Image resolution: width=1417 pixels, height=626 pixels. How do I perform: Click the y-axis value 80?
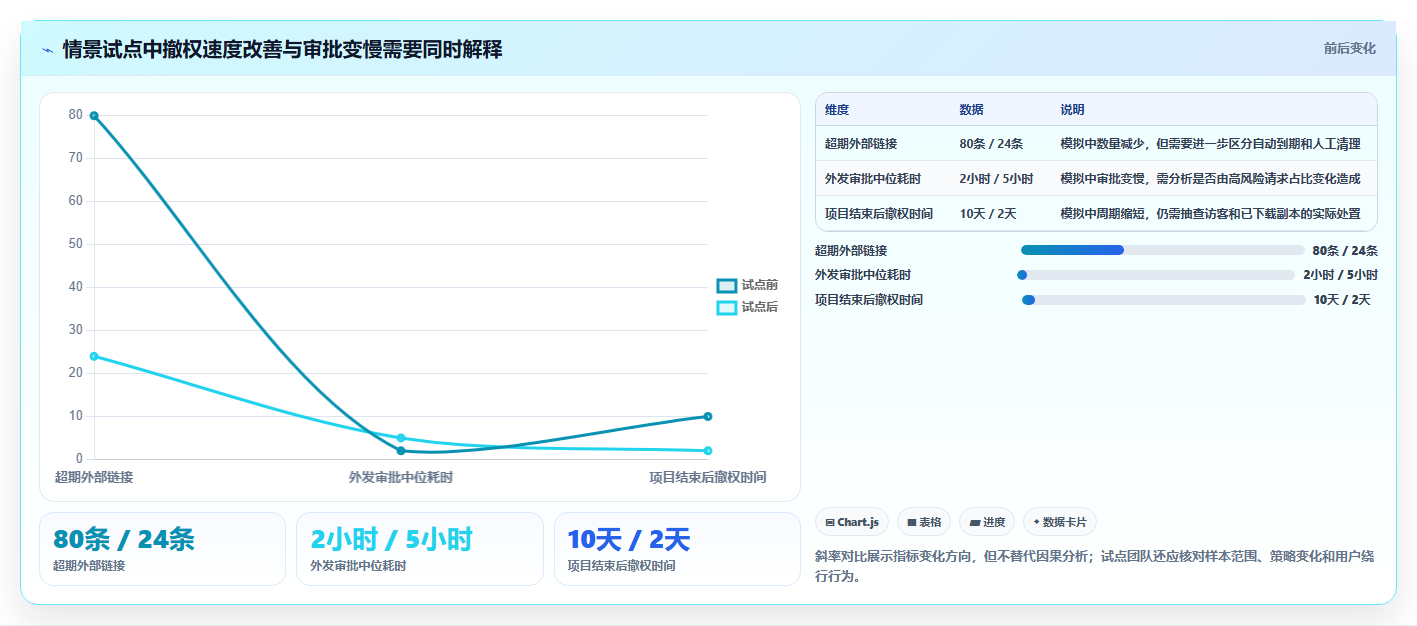[x=75, y=115]
